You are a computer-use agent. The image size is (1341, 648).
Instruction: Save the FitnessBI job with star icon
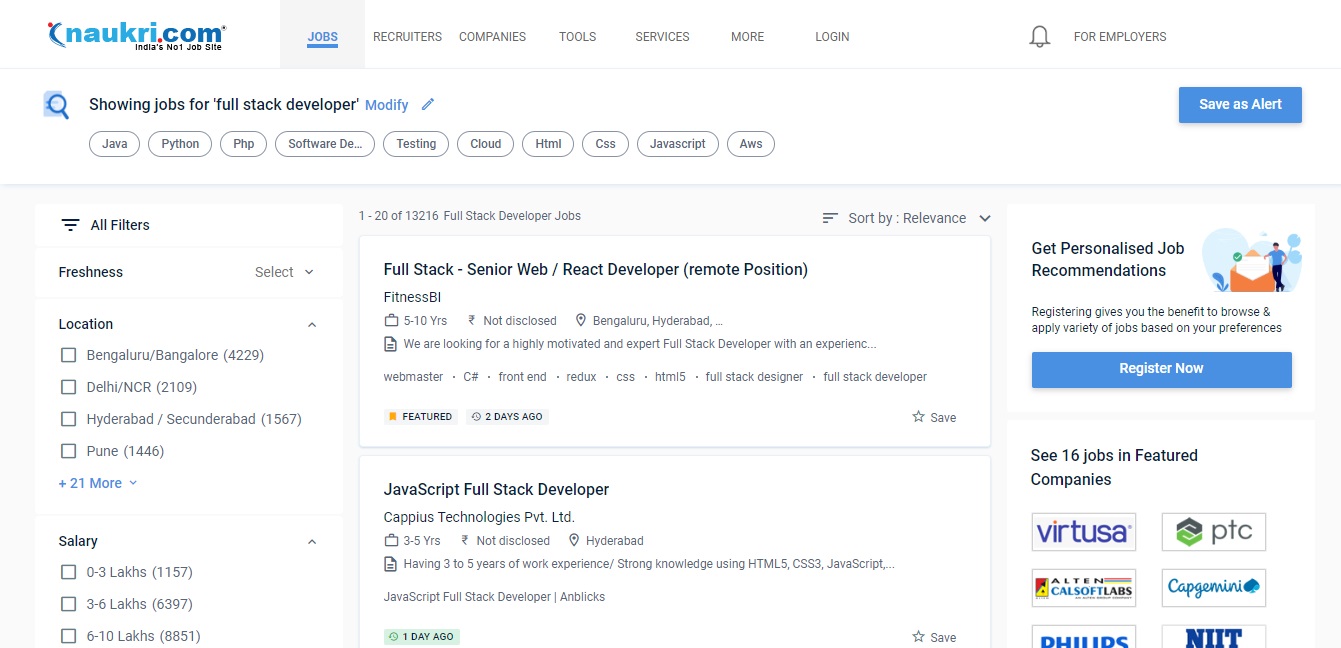click(x=918, y=417)
